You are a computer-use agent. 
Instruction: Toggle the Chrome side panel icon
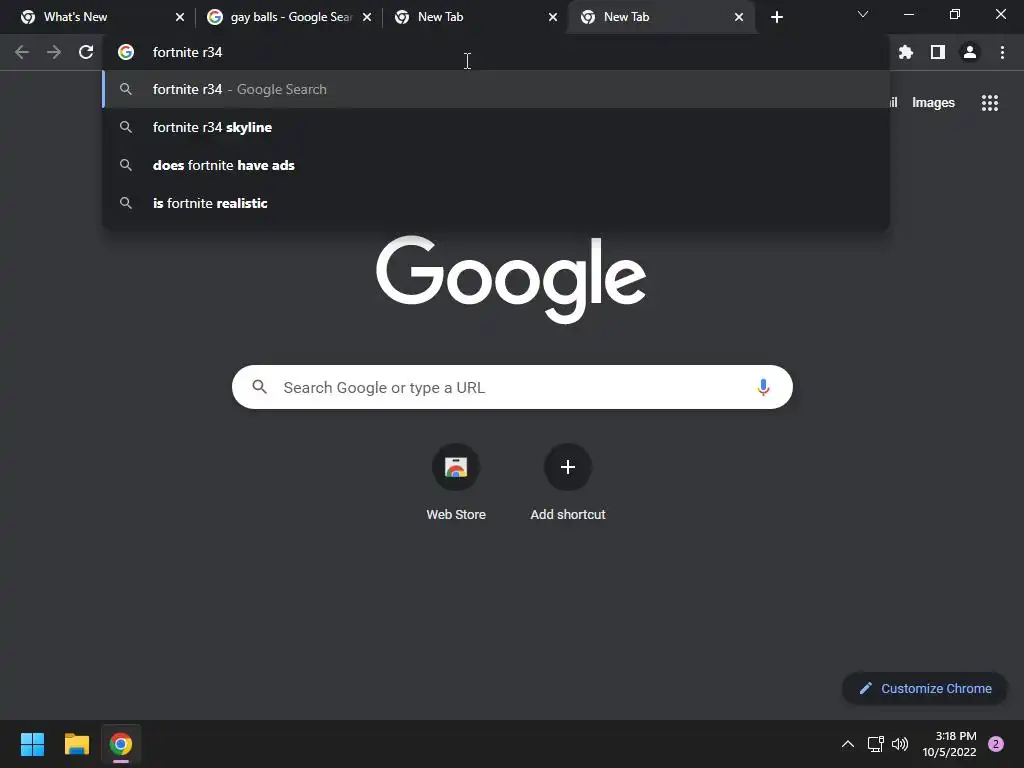pyautogui.click(x=938, y=52)
